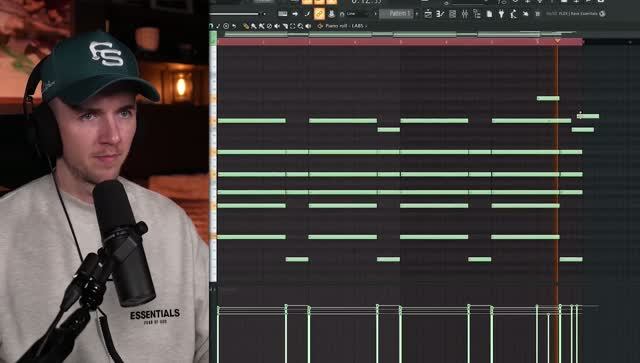The image size is (640, 363).
Task: Click the orange playhead marker on timeline
Action: click(557, 41)
